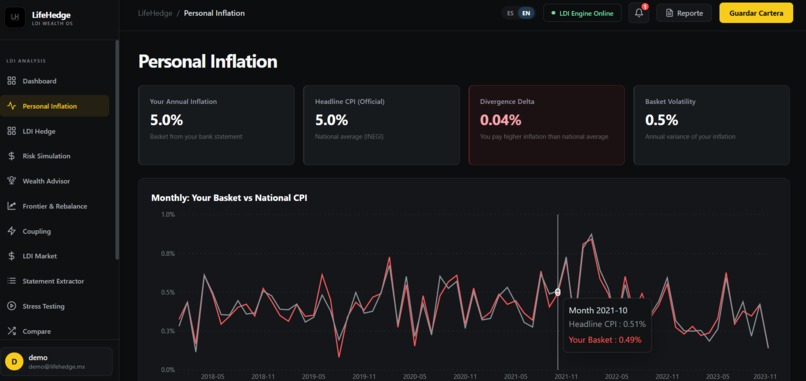
Task: Open the demo@lifehedge.mx account card
Action: point(57,361)
